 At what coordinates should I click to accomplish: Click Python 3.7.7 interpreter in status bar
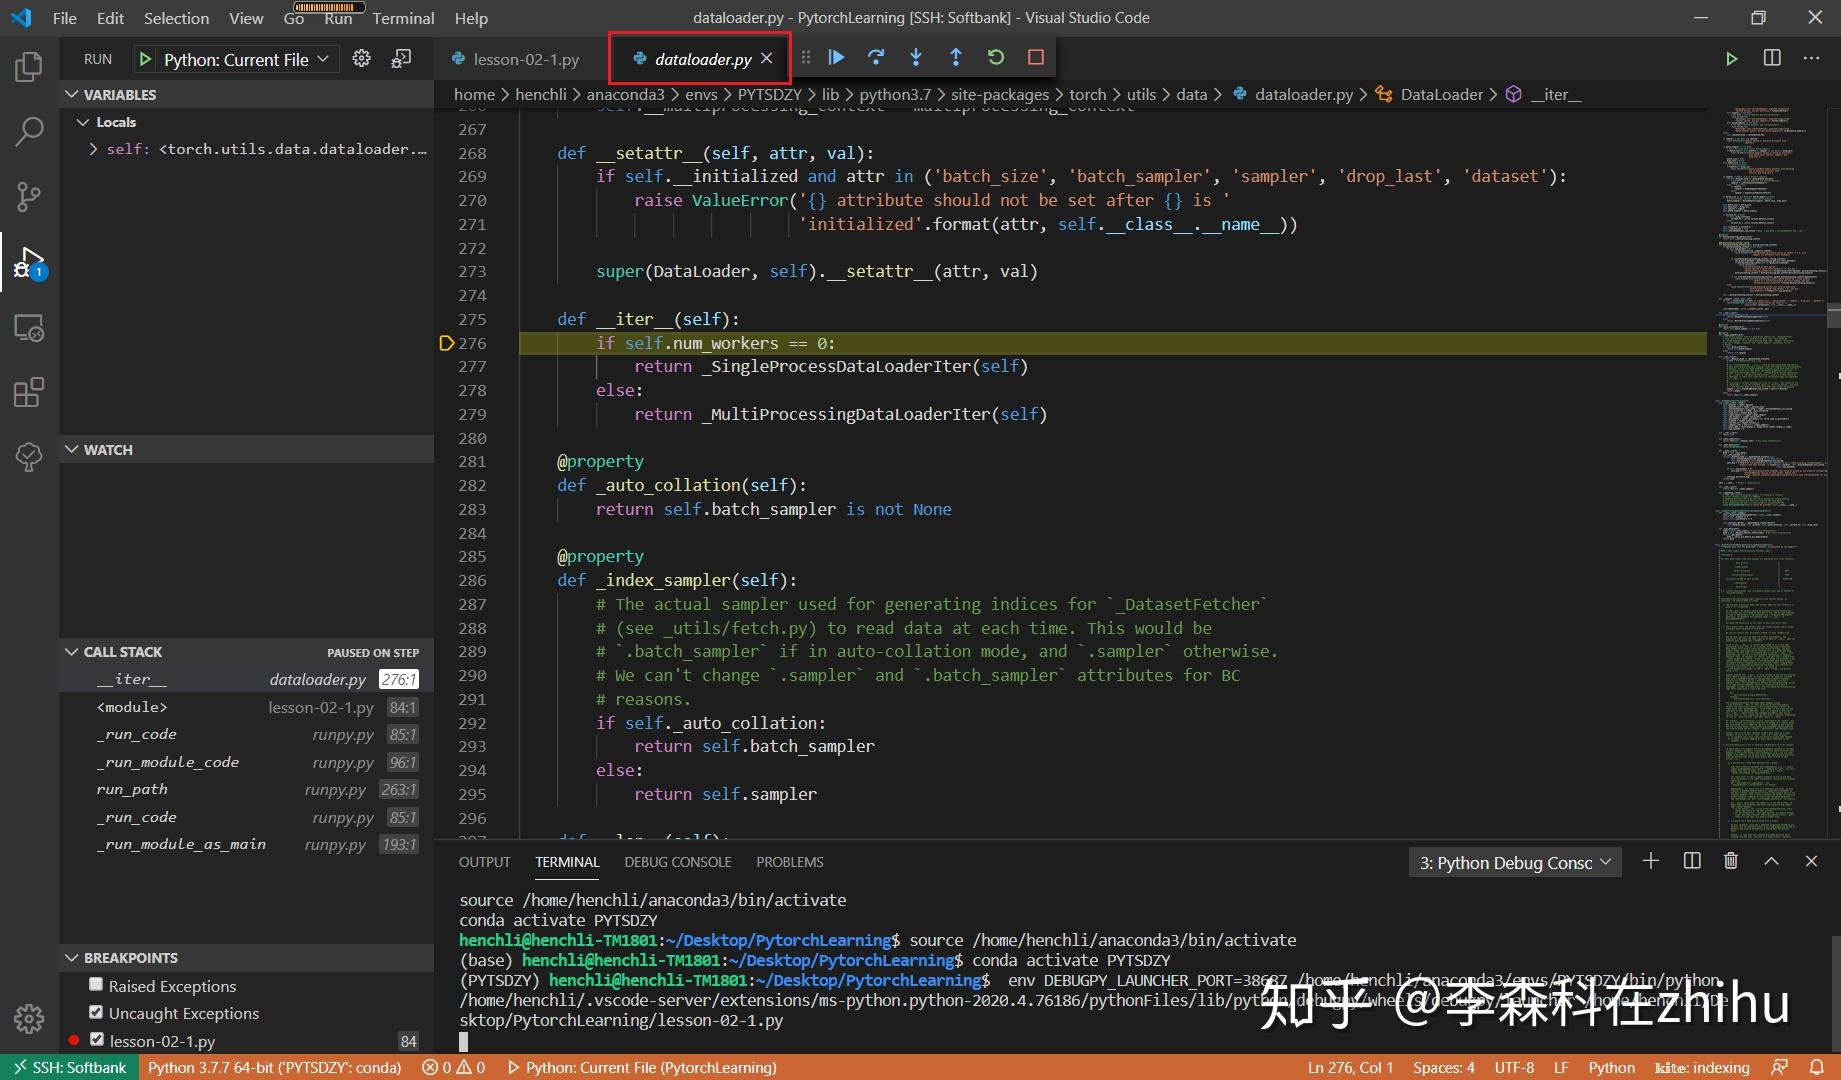tap(275, 1067)
